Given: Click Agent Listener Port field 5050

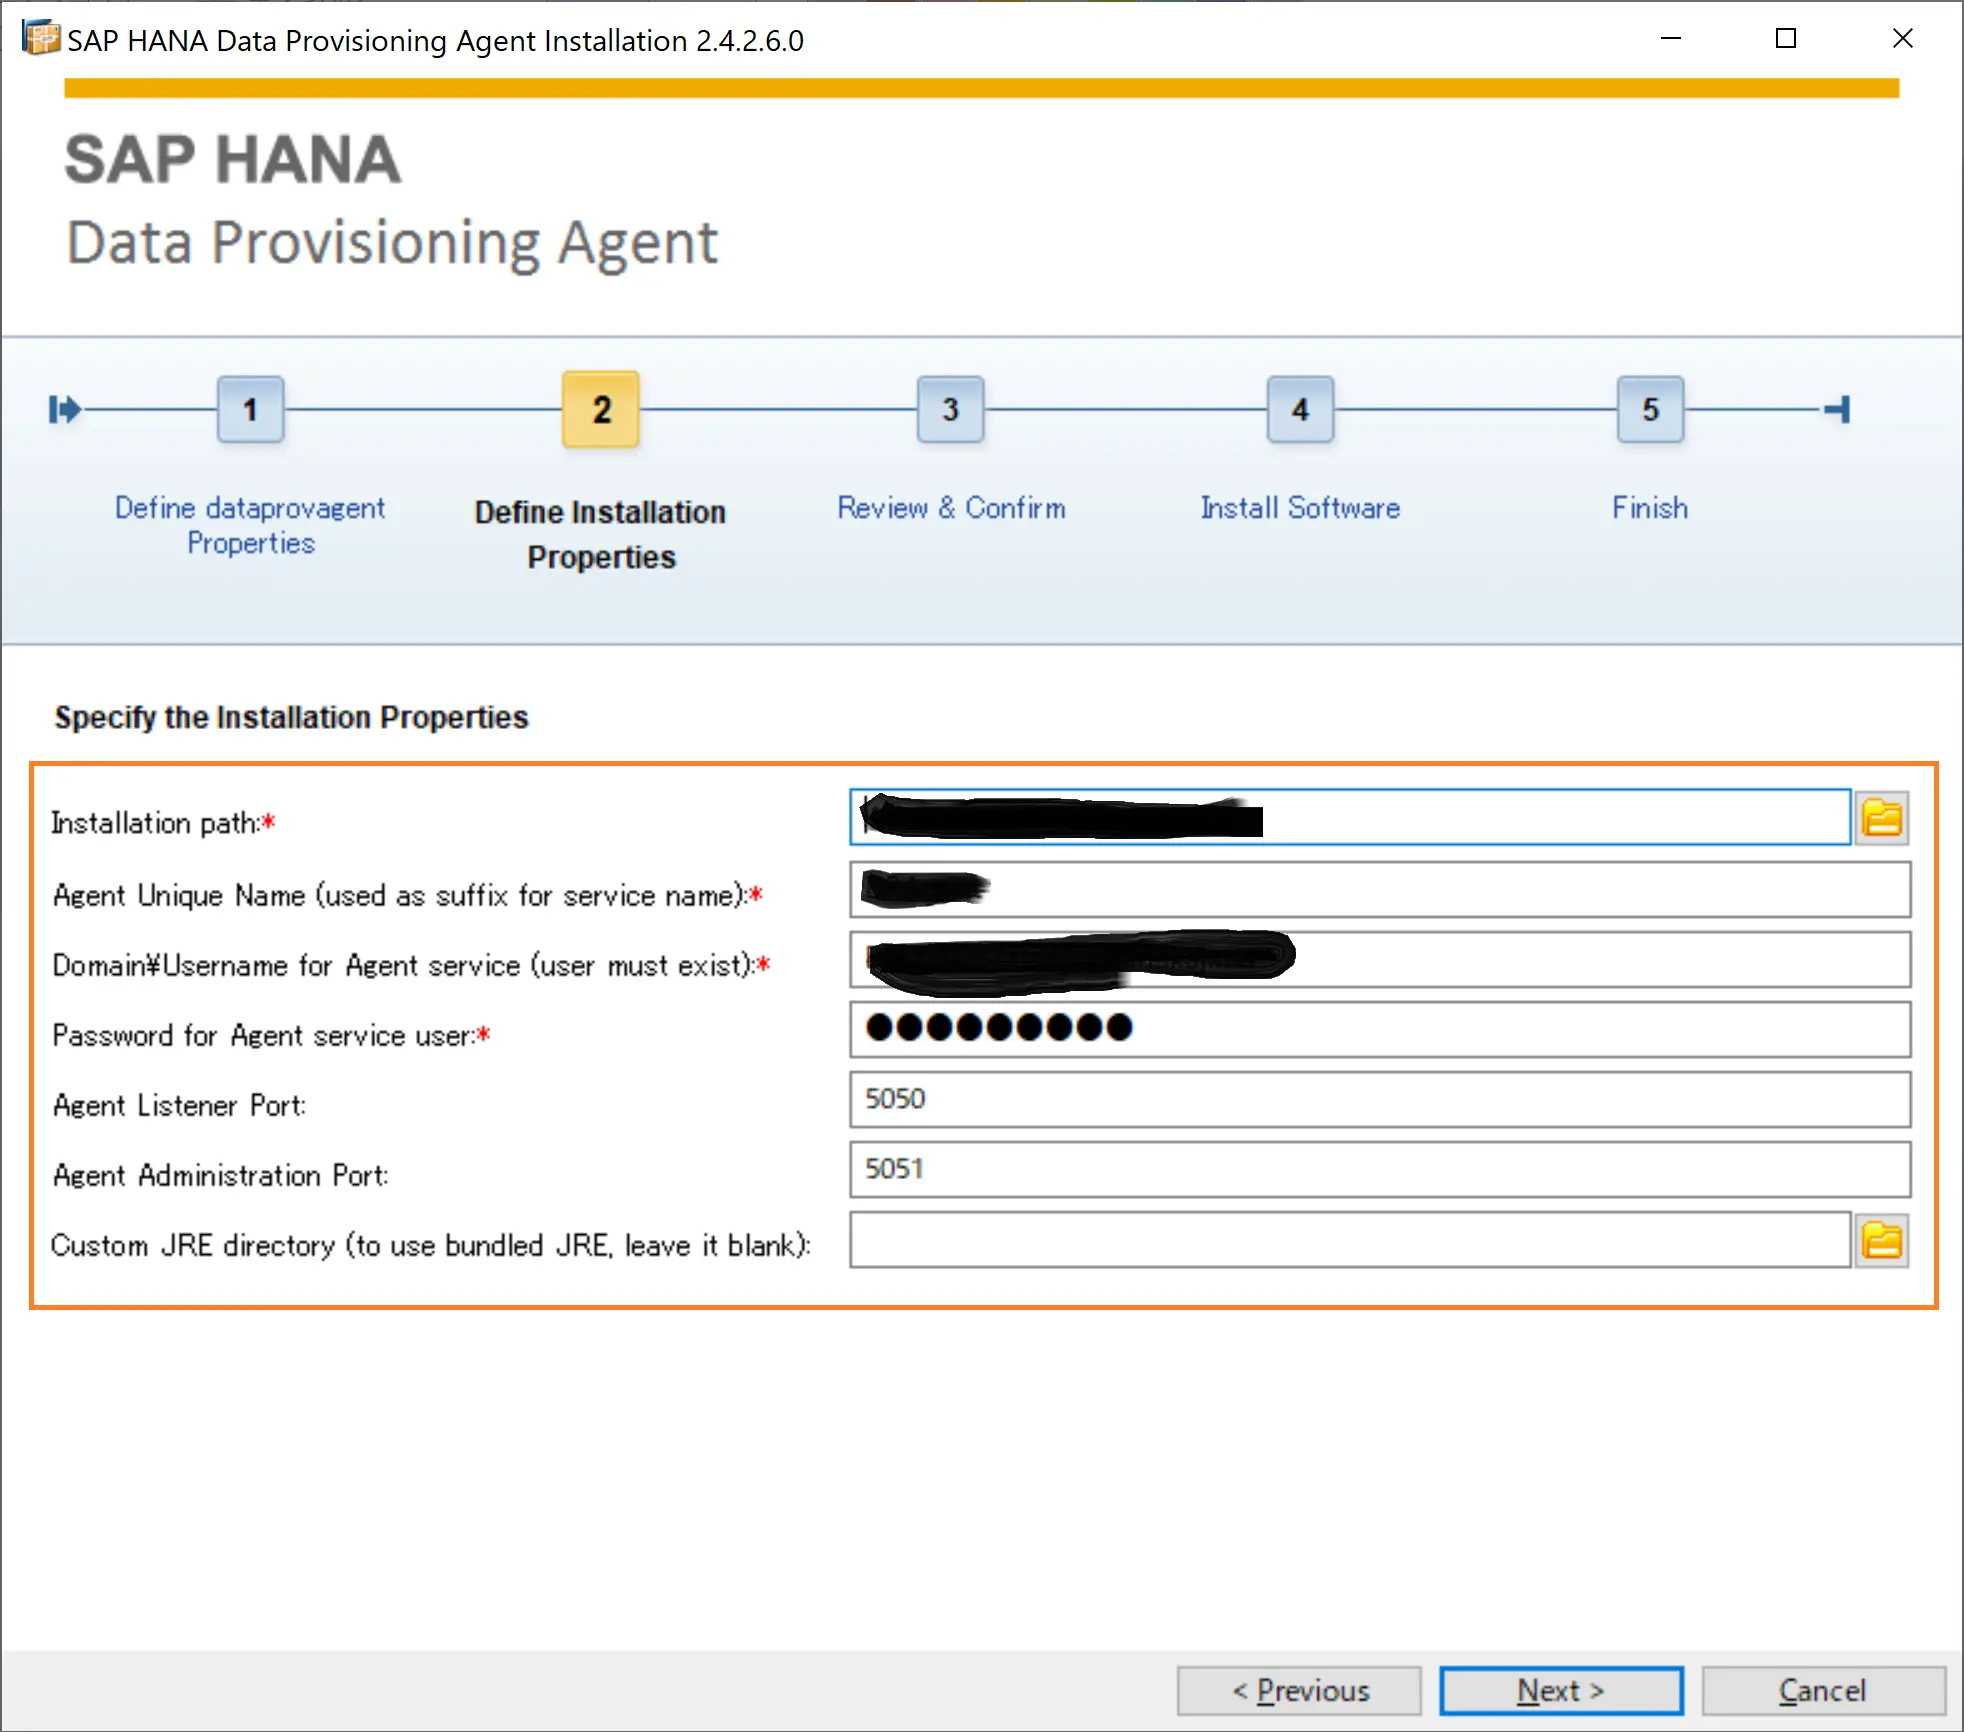Looking at the screenshot, I should pyautogui.click(x=1380, y=1099).
